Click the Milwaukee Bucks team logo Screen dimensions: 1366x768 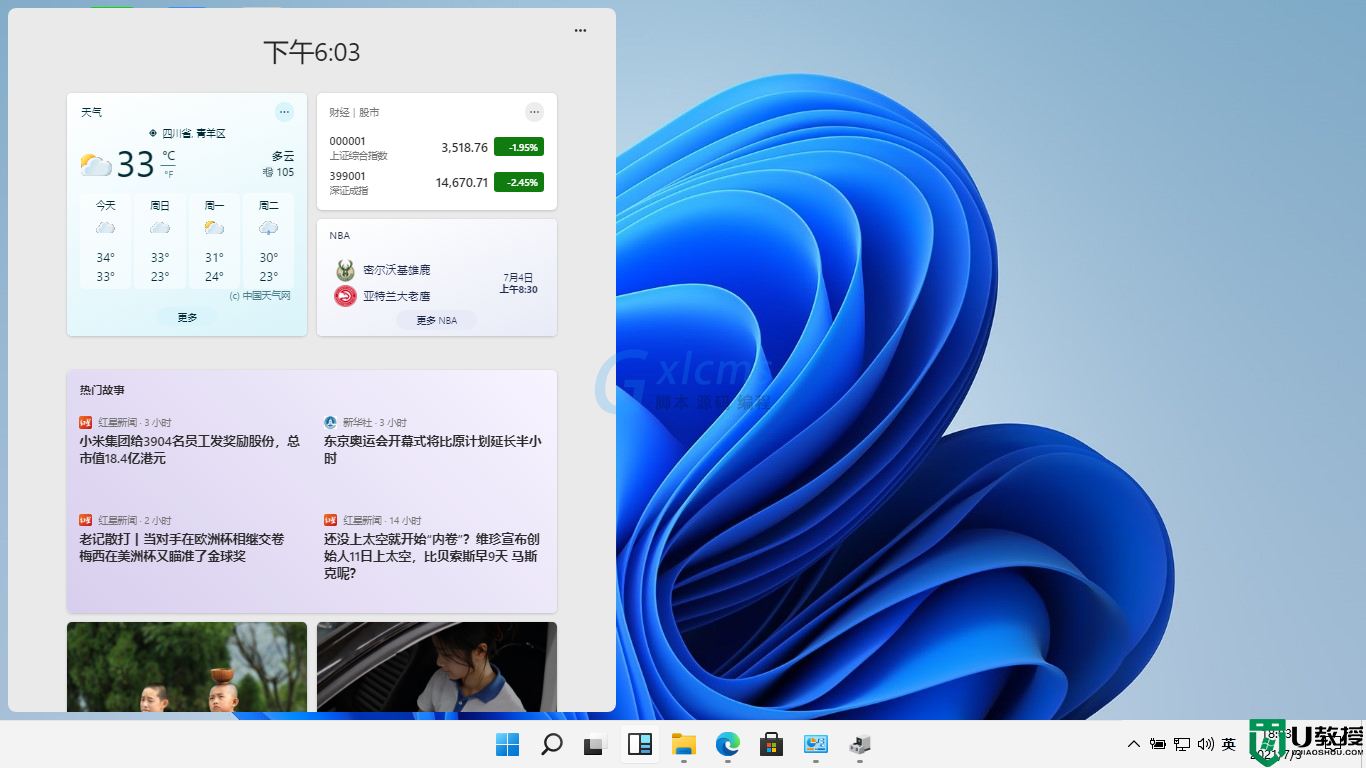[345, 270]
